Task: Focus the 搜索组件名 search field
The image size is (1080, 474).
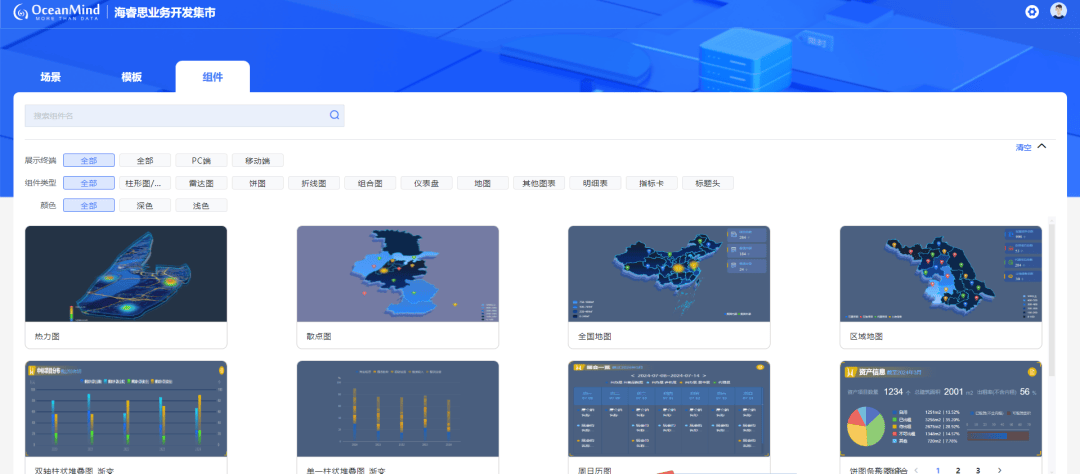Action: (x=185, y=115)
